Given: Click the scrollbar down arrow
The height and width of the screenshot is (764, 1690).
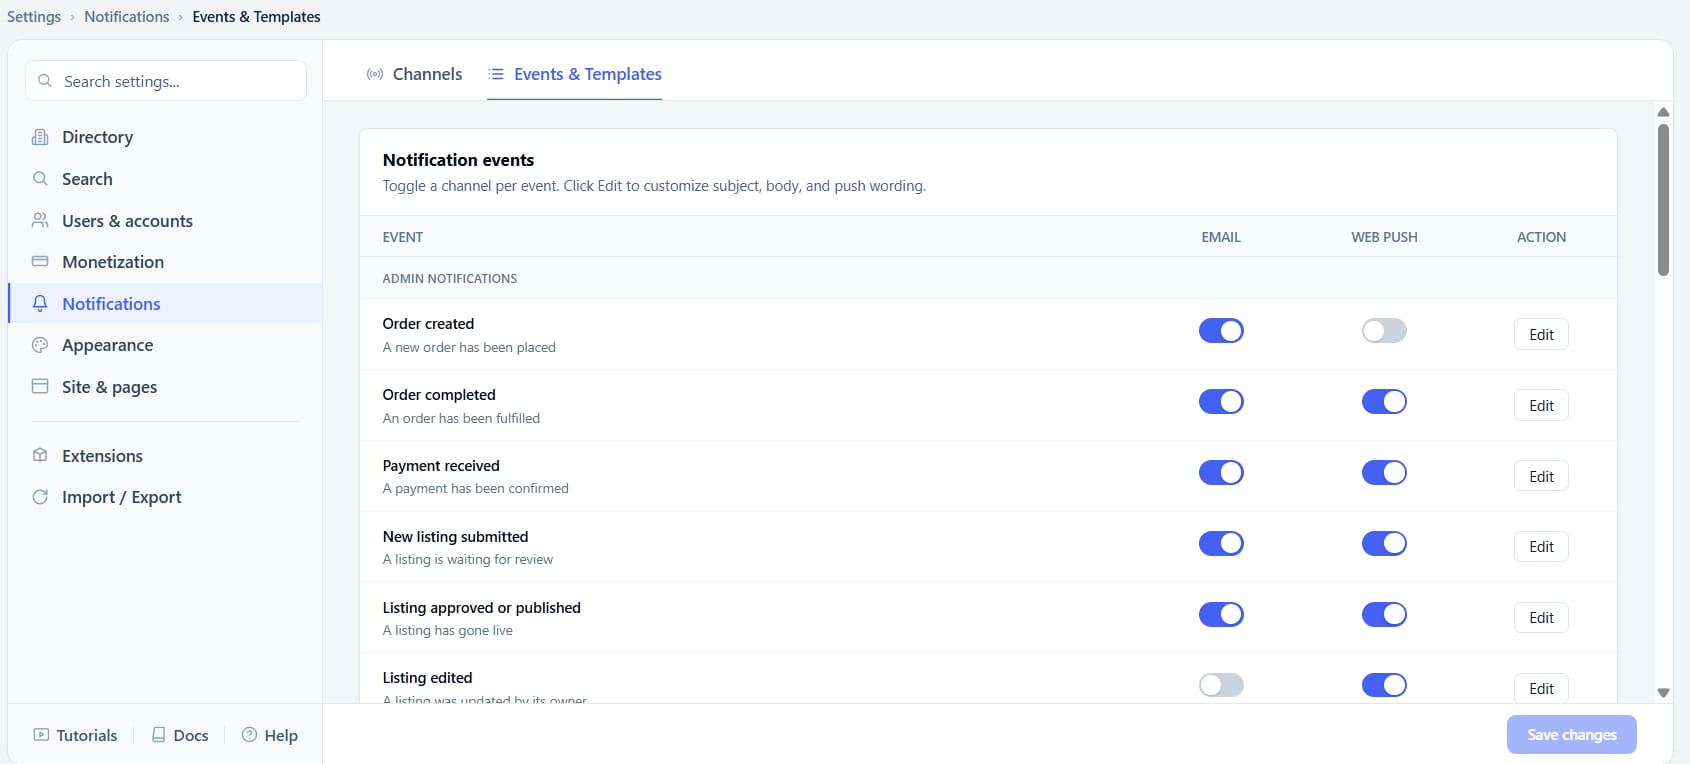Looking at the screenshot, I should point(1663,692).
